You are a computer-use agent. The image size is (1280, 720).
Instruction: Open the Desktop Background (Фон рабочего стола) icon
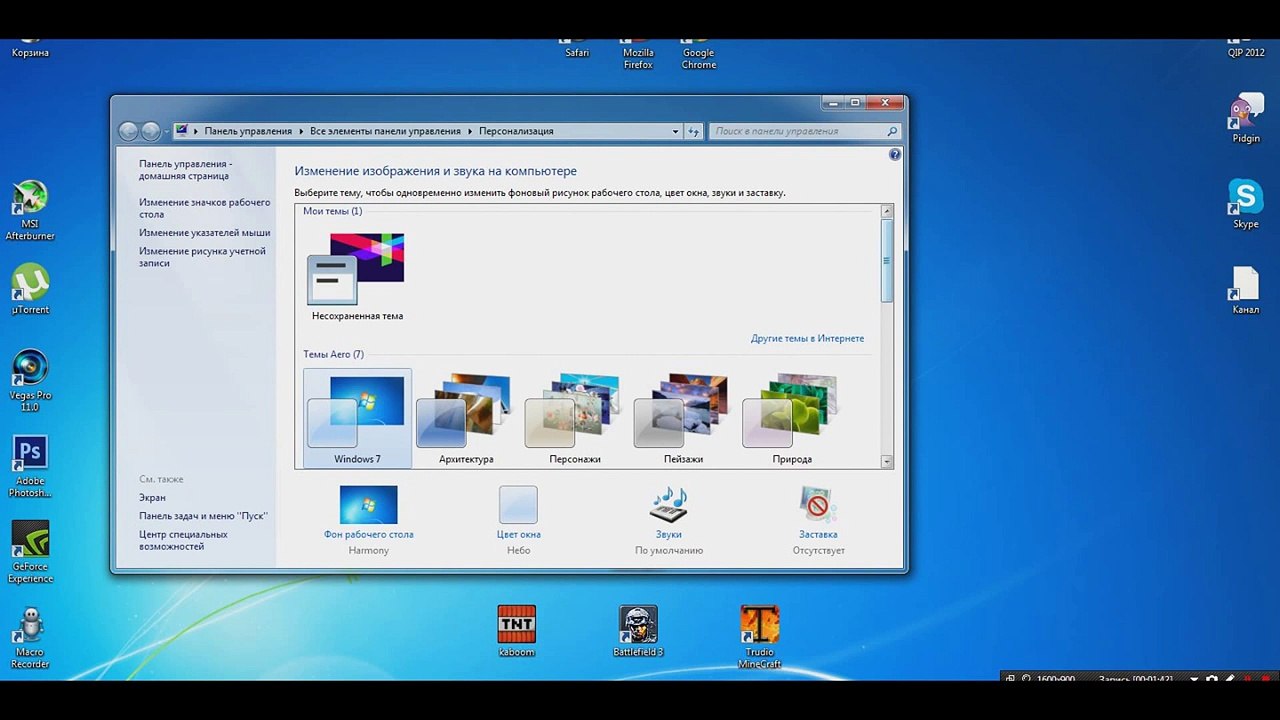[x=368, y=506]
